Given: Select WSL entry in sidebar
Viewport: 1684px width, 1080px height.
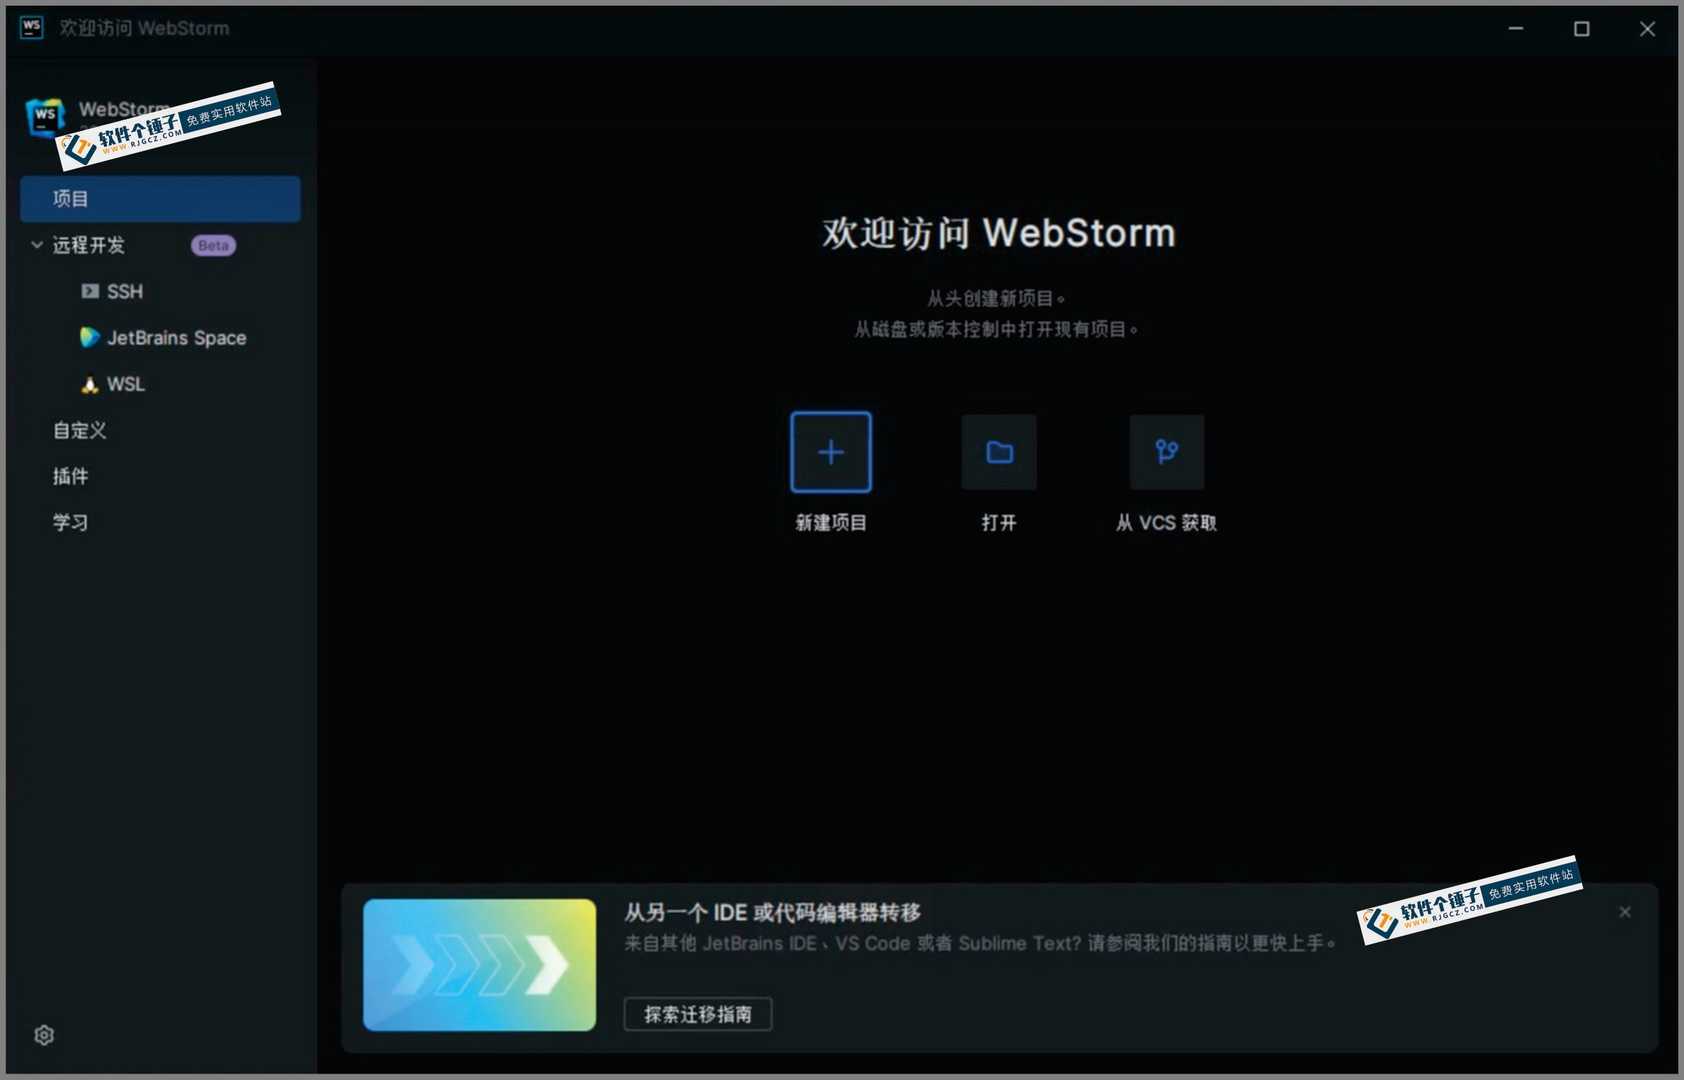Looking at the screenshot, I should pos(126,384).
